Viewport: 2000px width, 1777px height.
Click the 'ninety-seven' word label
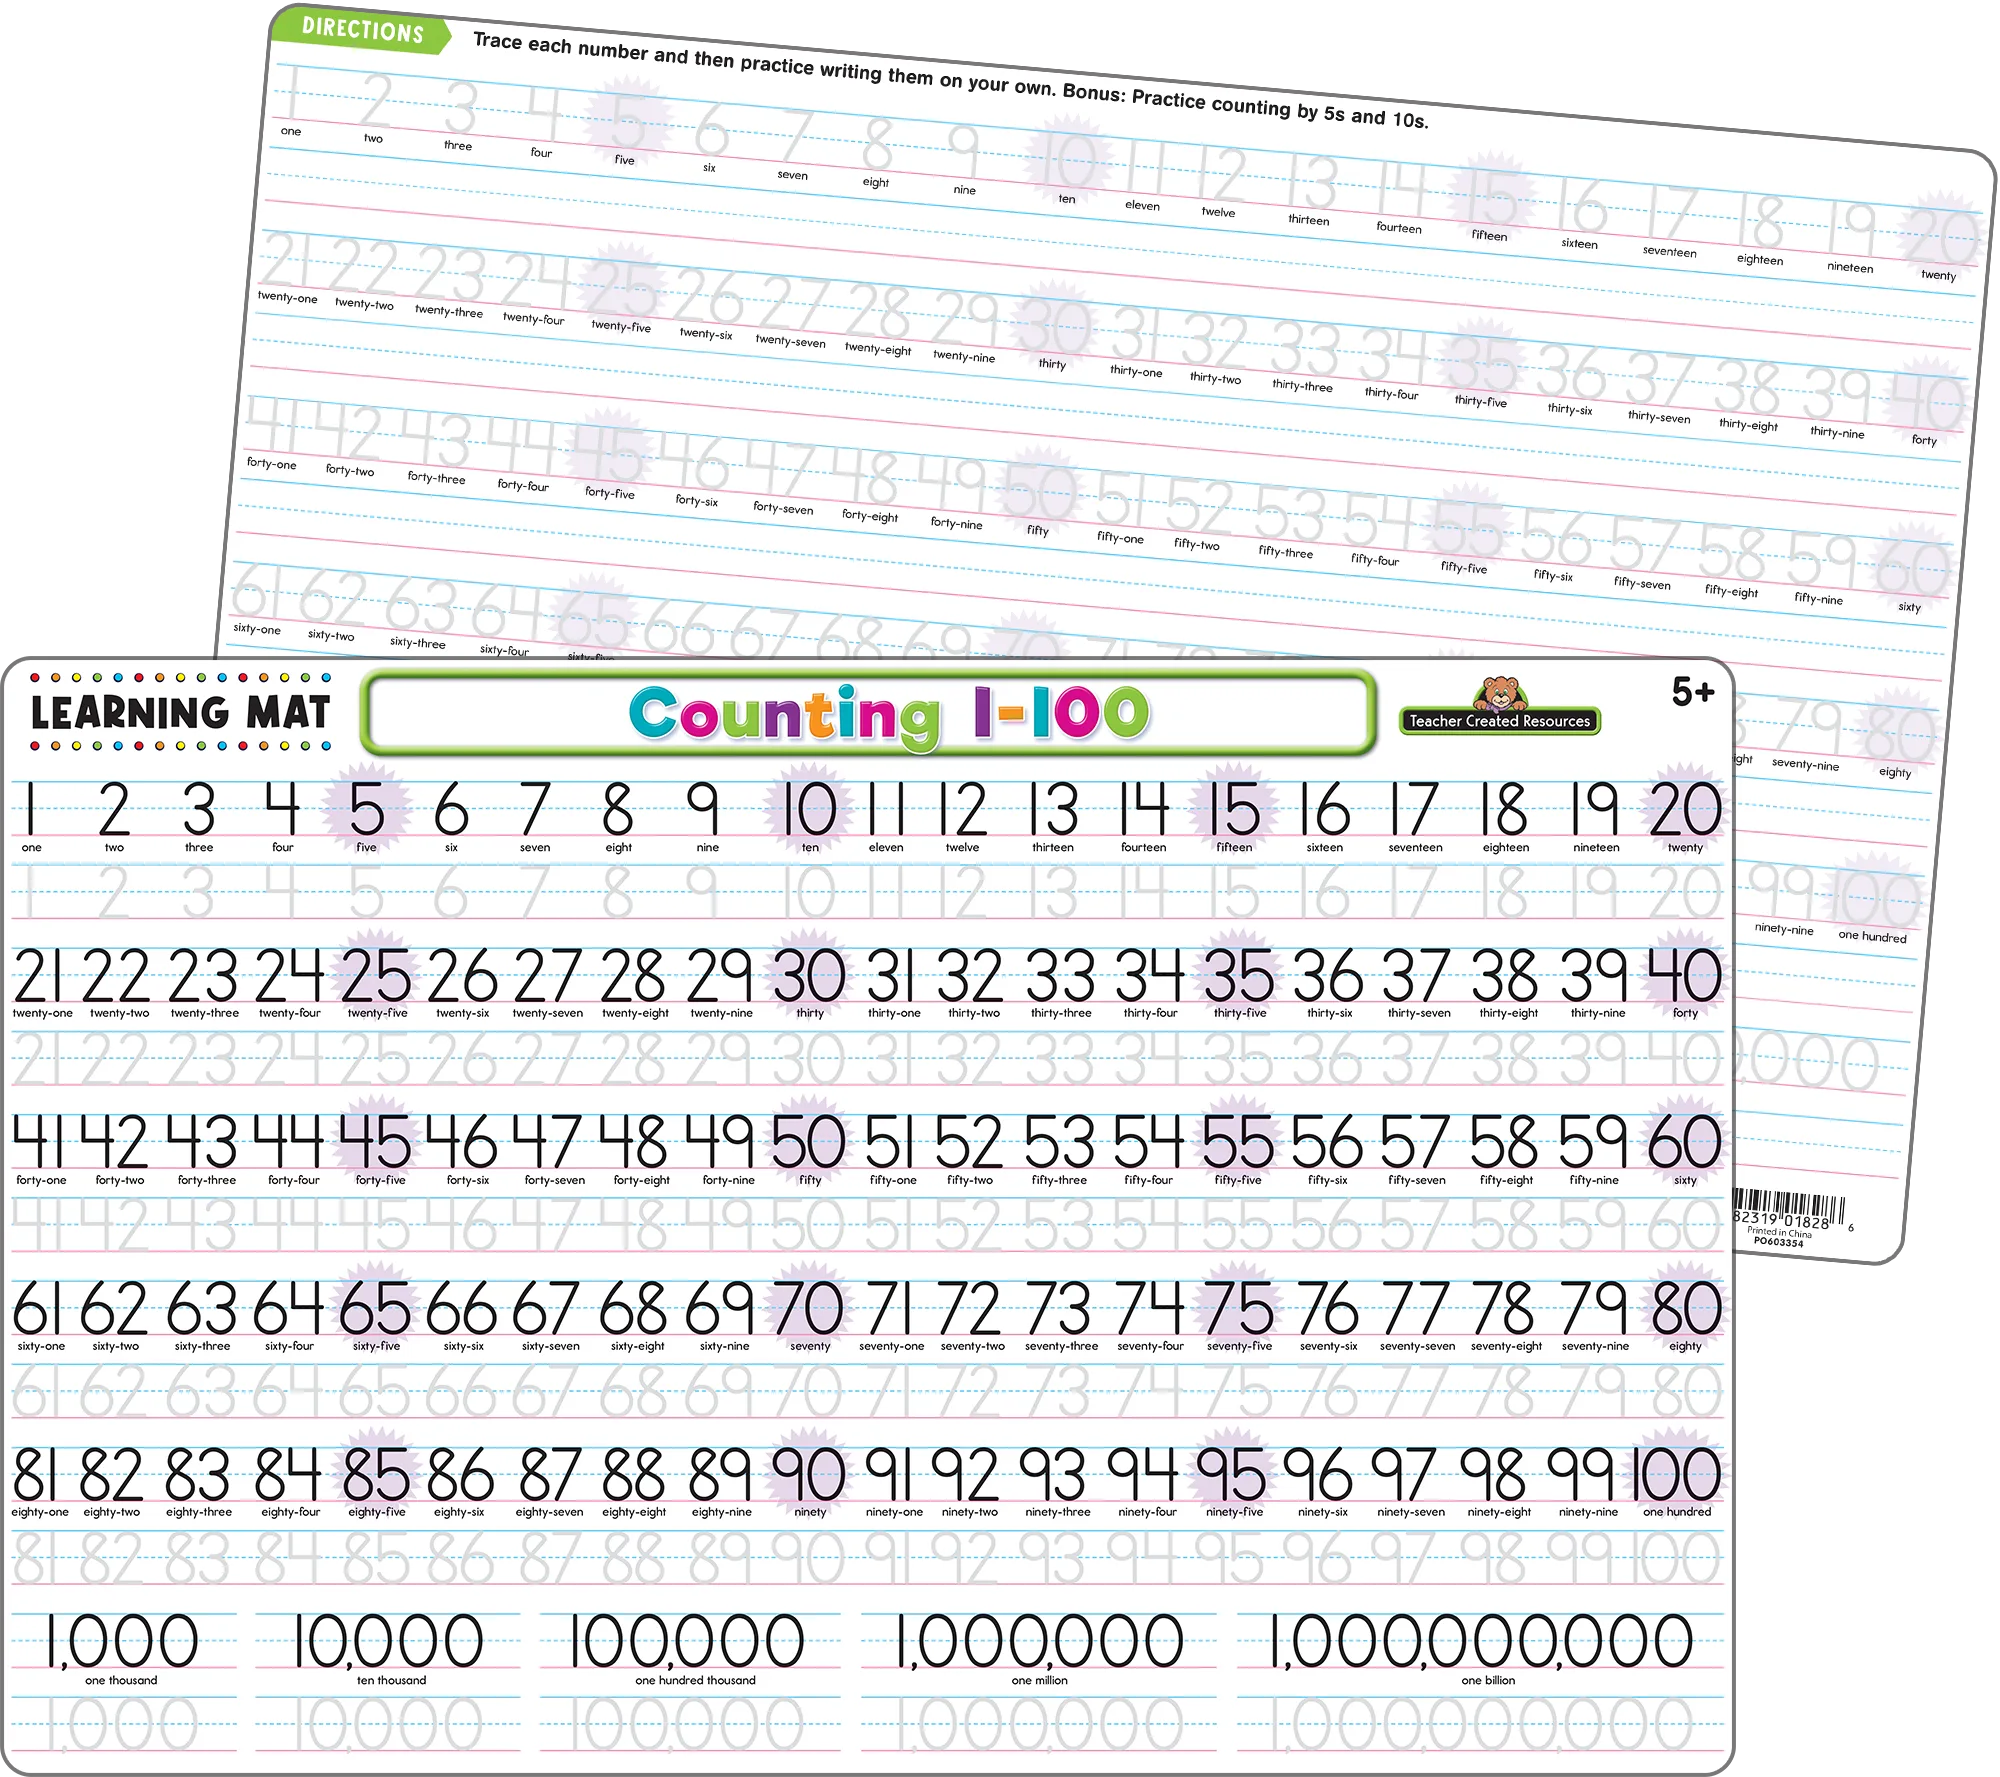tap(1410, 1512)
